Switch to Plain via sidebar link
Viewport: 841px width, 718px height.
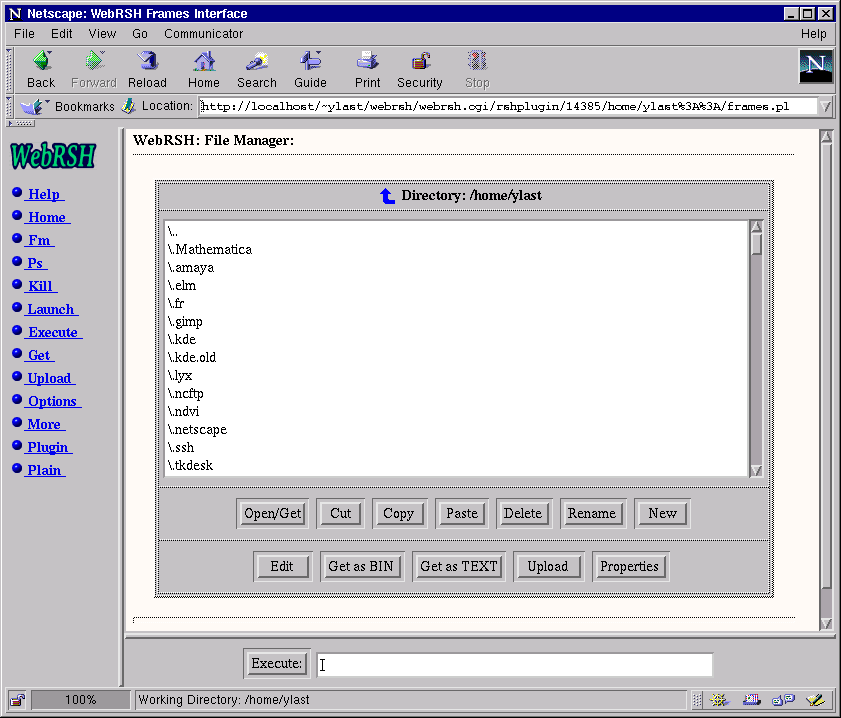[46, 471]
